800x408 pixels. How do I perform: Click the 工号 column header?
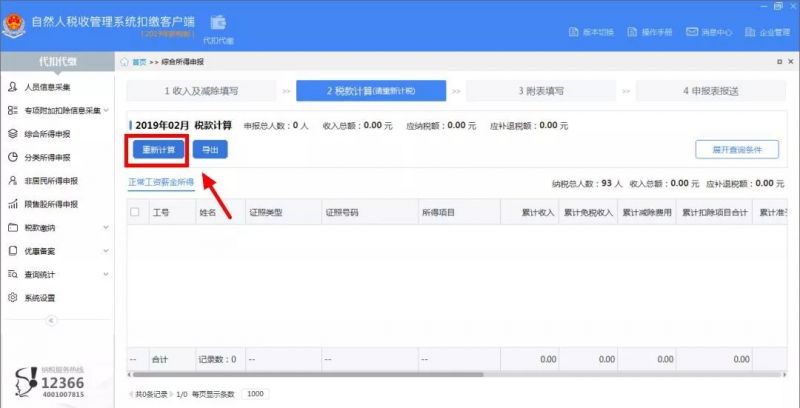point(171,212)
